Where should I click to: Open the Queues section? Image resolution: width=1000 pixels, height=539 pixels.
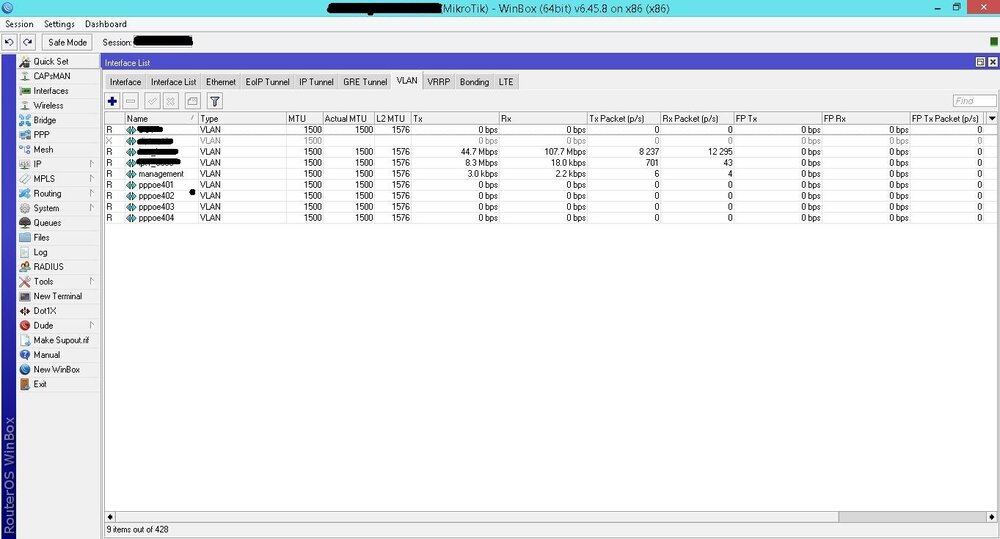[47, 223]
